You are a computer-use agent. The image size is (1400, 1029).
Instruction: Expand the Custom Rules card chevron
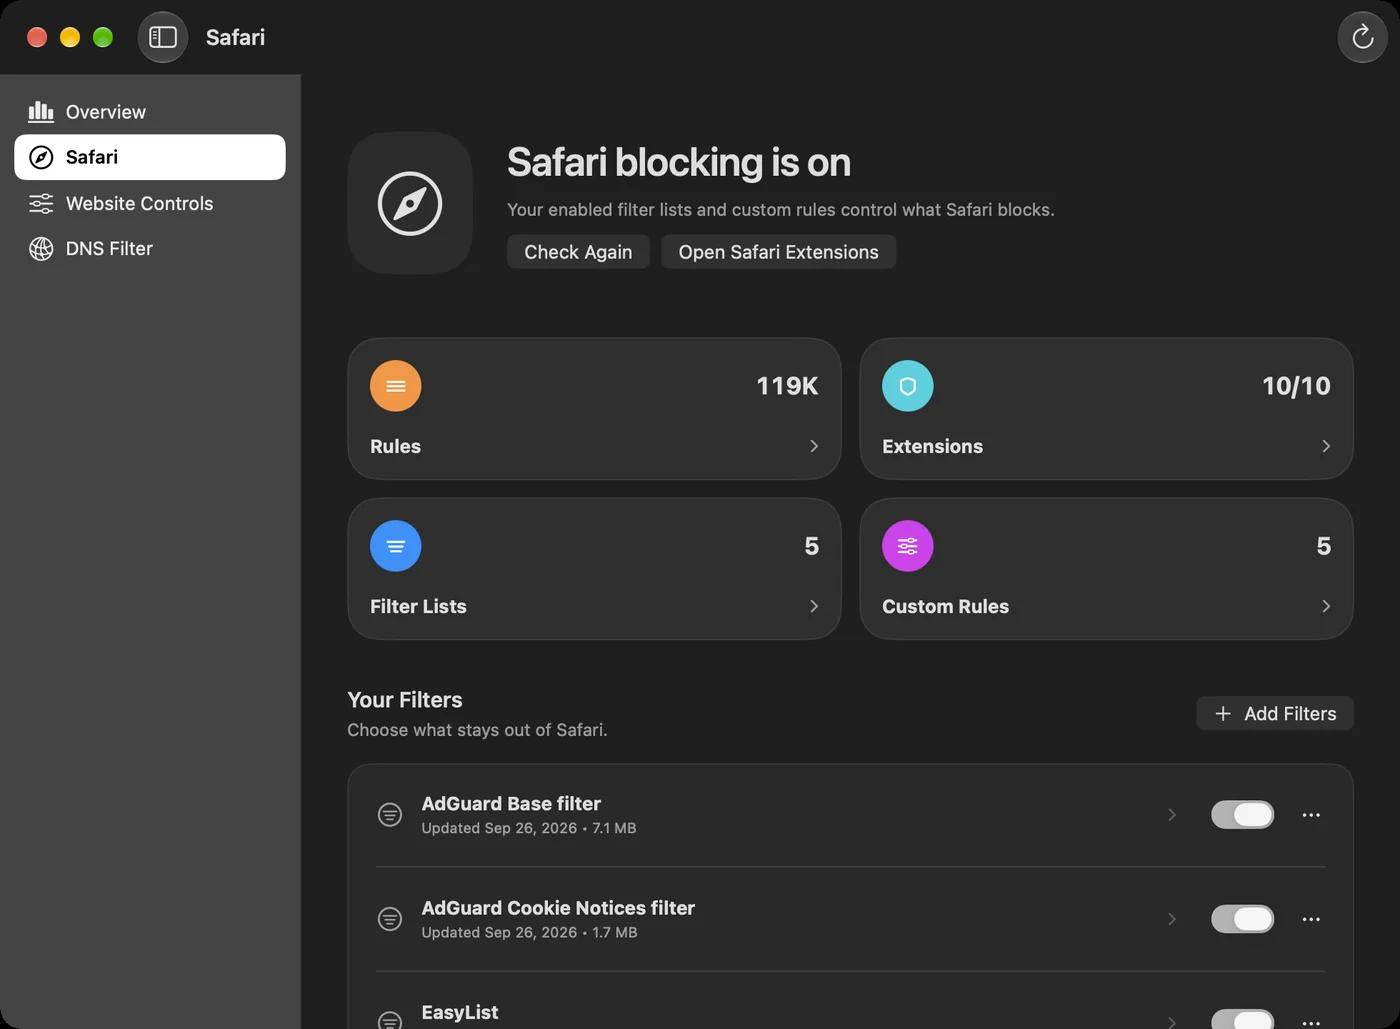tap(1326, 606)
